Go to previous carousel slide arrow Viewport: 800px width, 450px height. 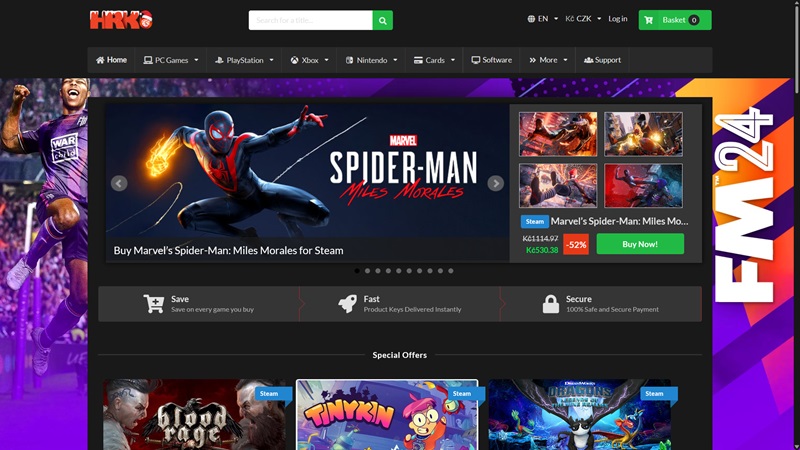click(x=119, y=183)
